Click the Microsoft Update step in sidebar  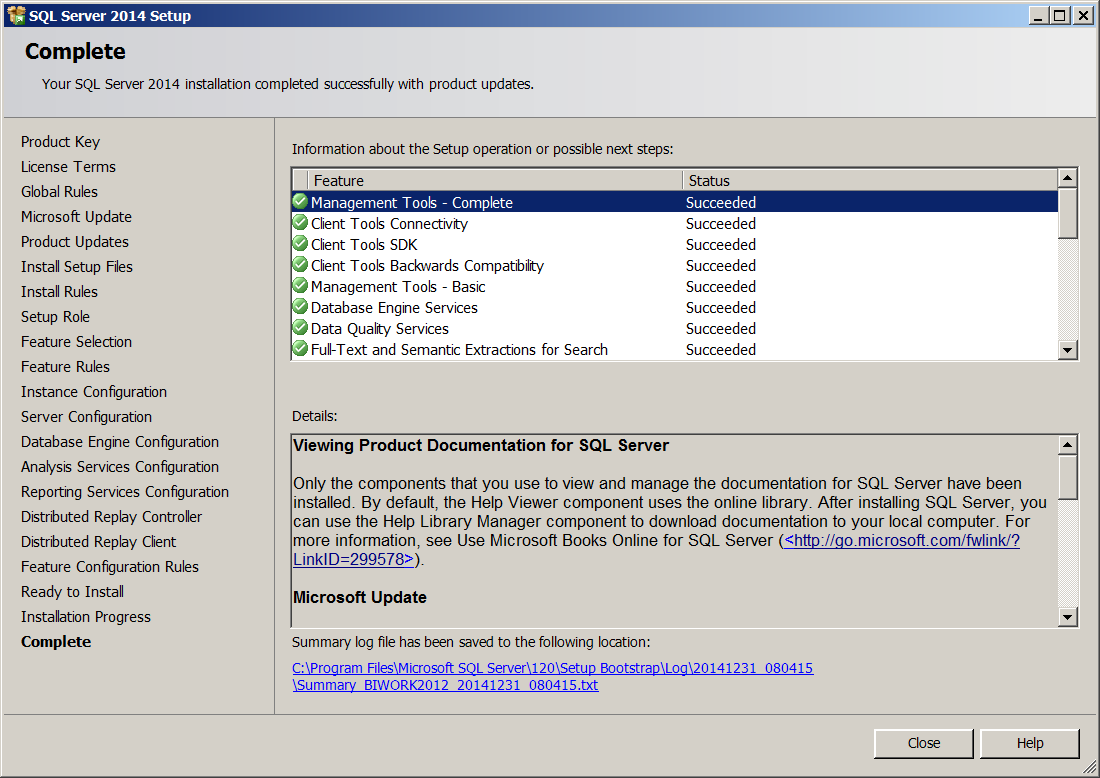click(76, 217)
